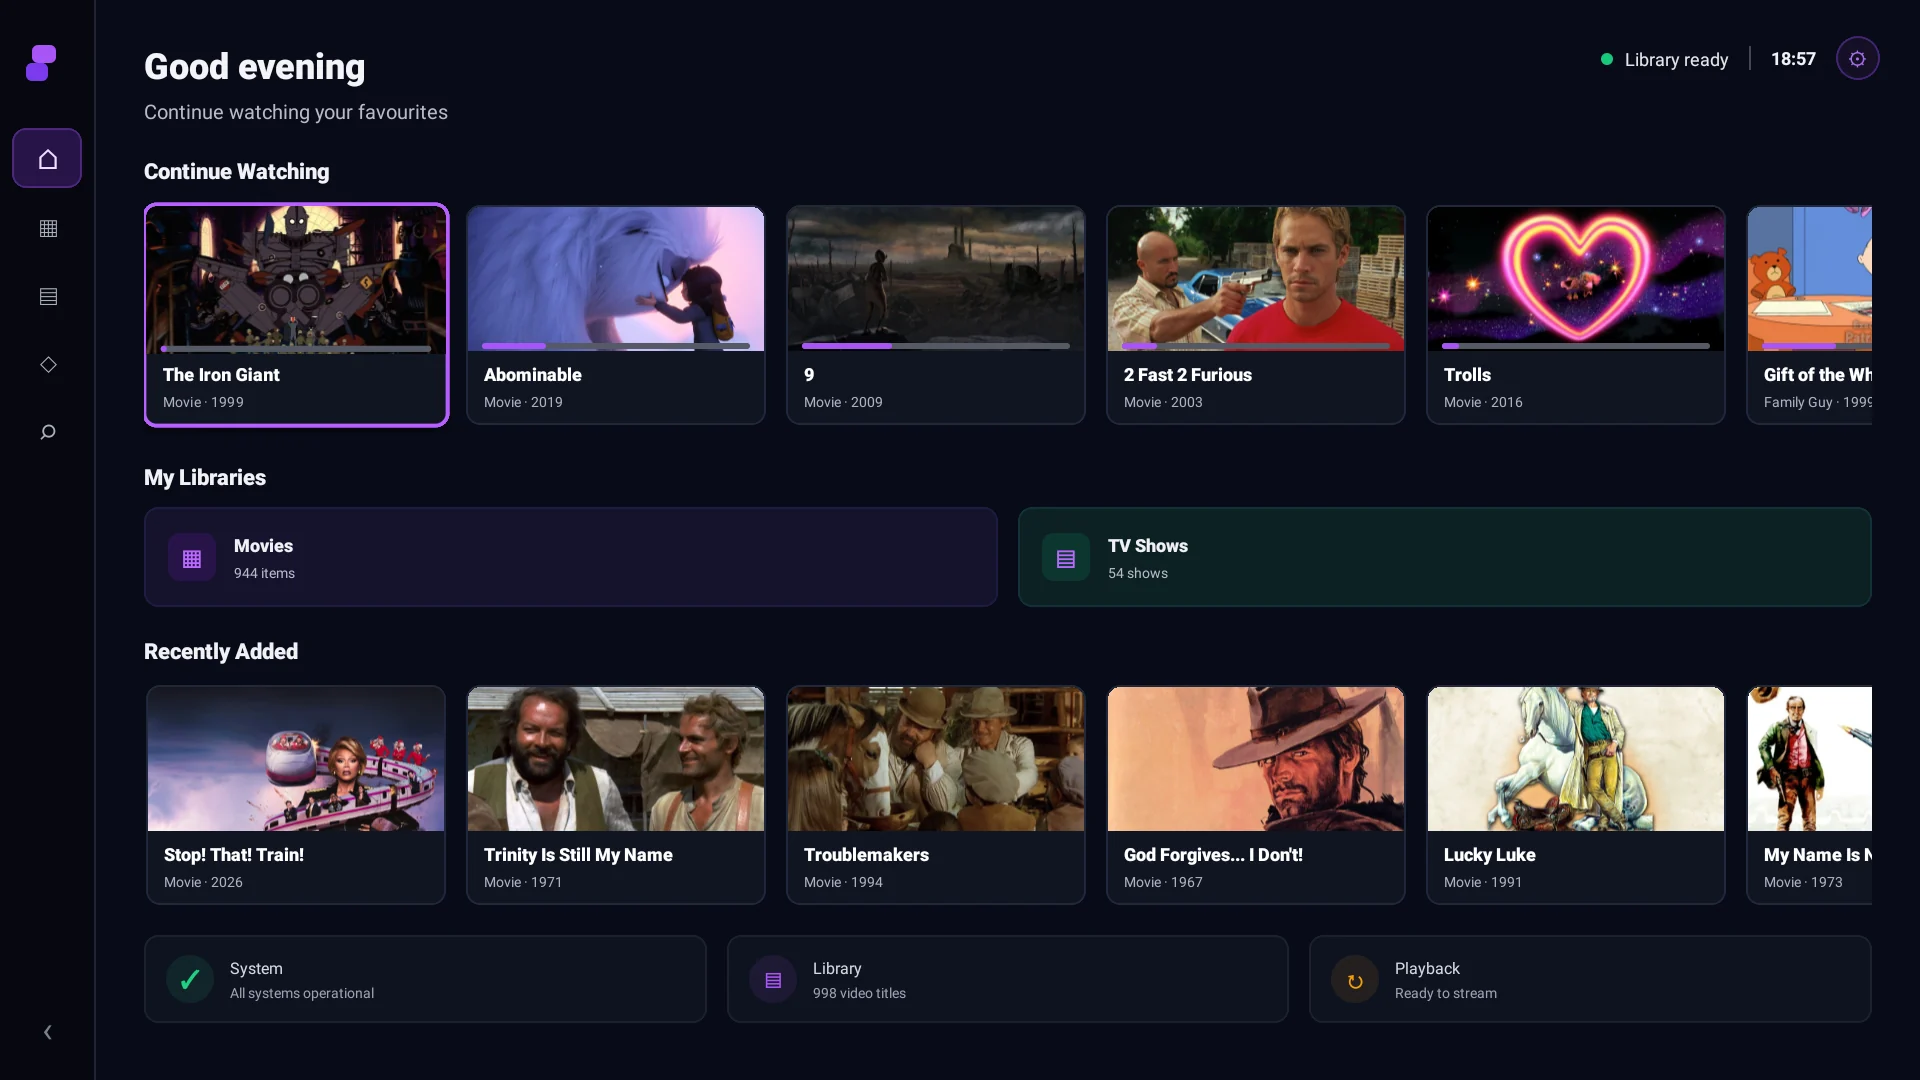Open the TV shows list icon in sidebar

(x=48, y=296)
